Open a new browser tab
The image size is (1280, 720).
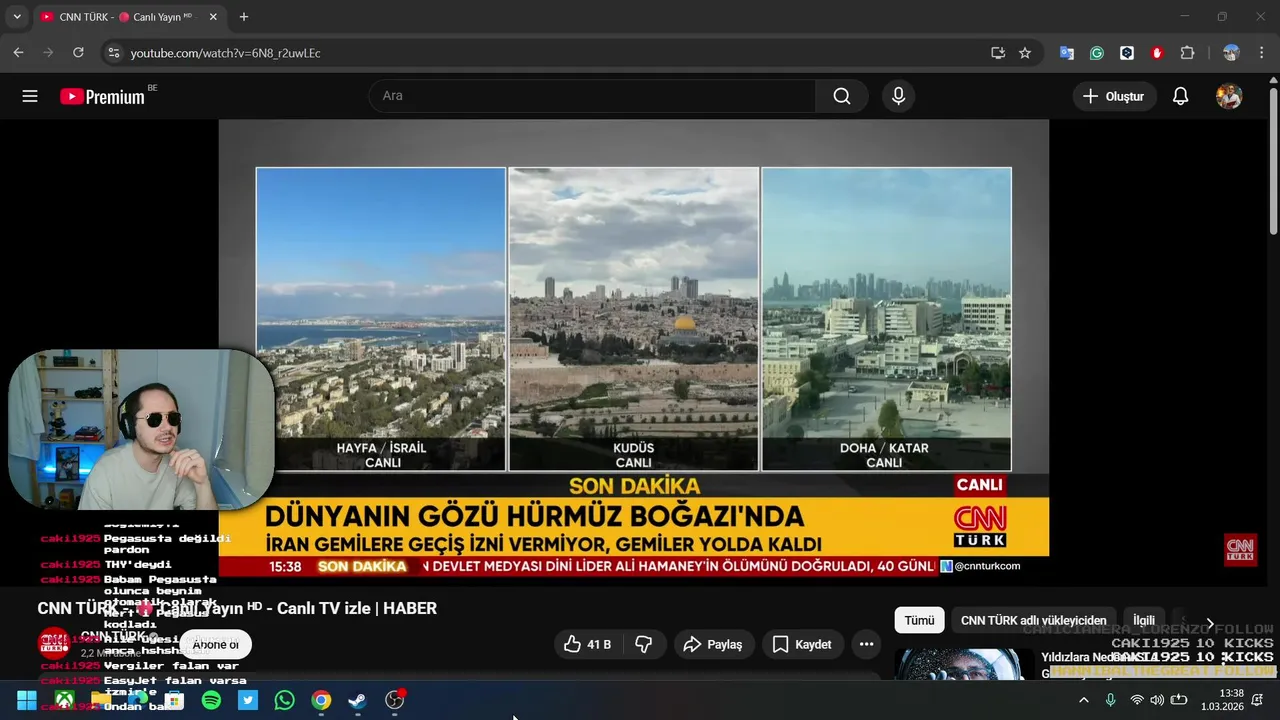[244, 17]
